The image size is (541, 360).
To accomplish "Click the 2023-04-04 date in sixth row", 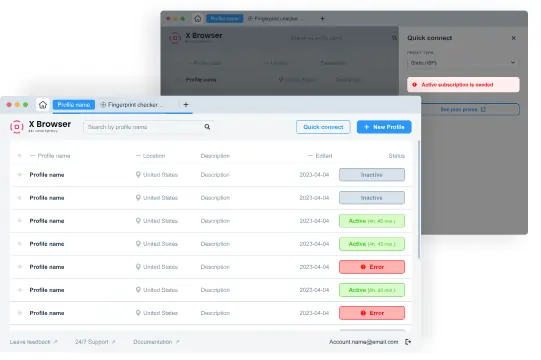I will click(314, 290).
